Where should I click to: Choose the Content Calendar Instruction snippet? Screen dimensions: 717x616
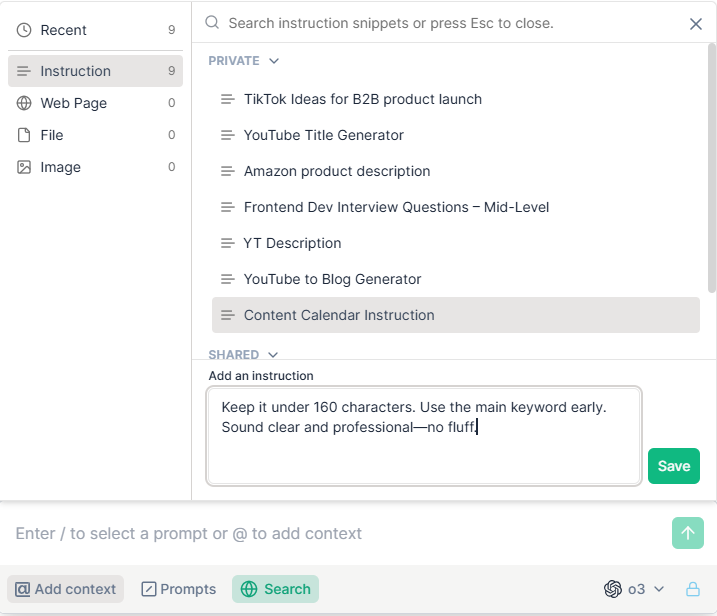tap(455, 315)
